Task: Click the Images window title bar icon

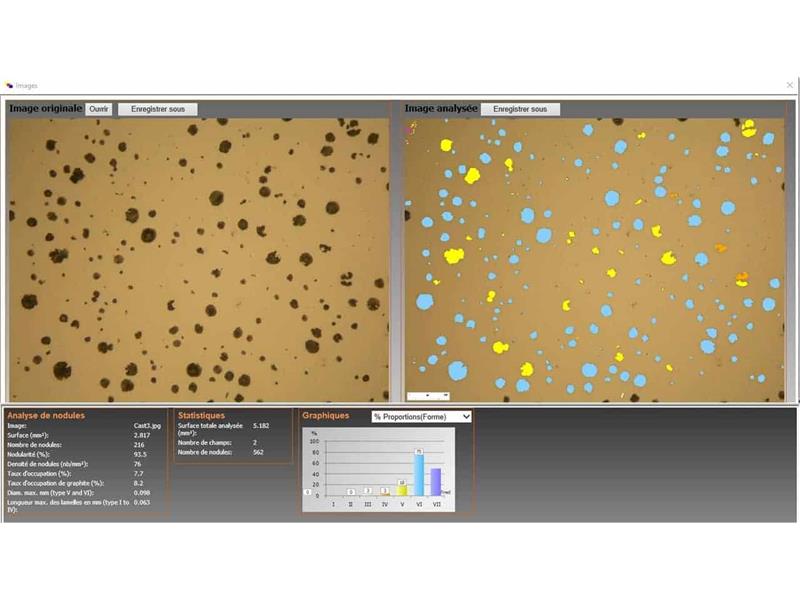Action: click(x=9, y=86)
